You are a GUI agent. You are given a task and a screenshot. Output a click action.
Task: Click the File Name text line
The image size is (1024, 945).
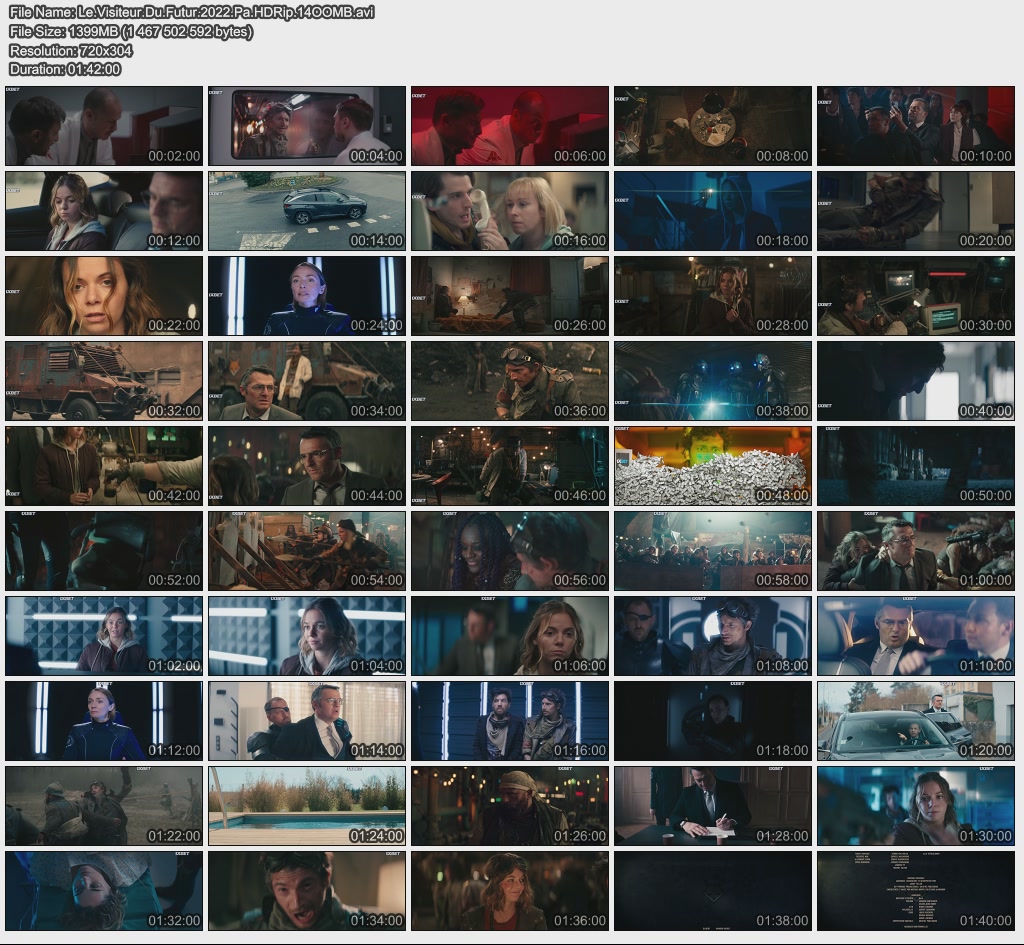click(192, 13)
